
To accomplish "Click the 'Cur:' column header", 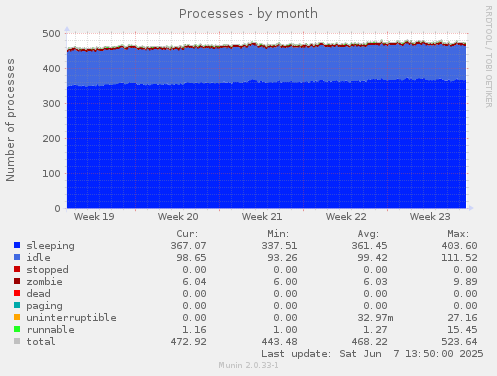I will [x=187, y=234].
